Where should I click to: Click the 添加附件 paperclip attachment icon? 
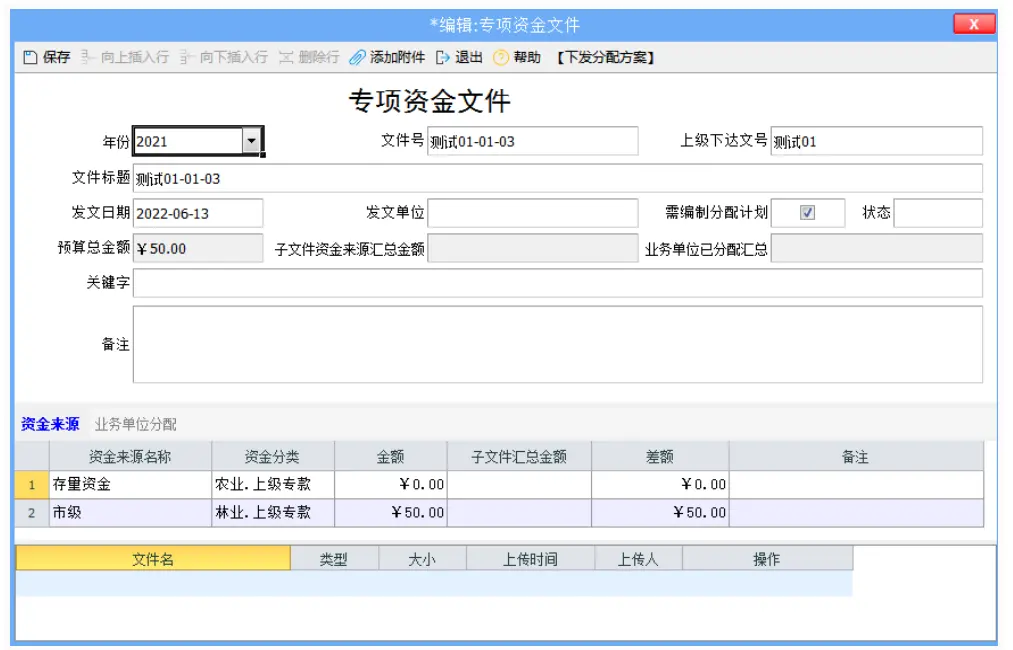click(357, 57)
